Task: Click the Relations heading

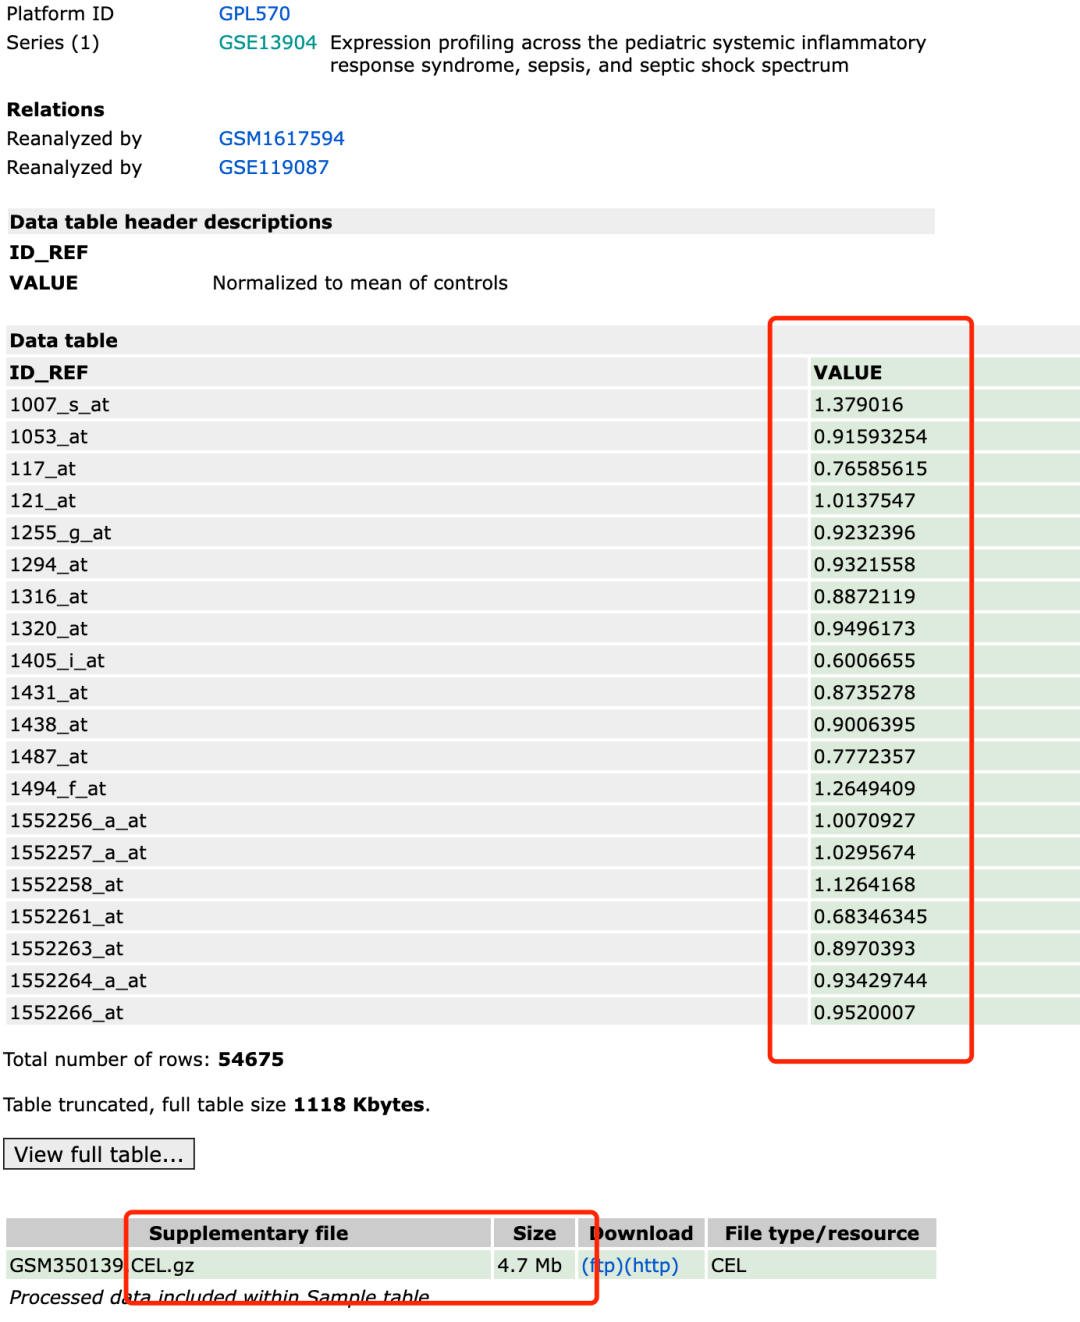Action: pos(56,110)
